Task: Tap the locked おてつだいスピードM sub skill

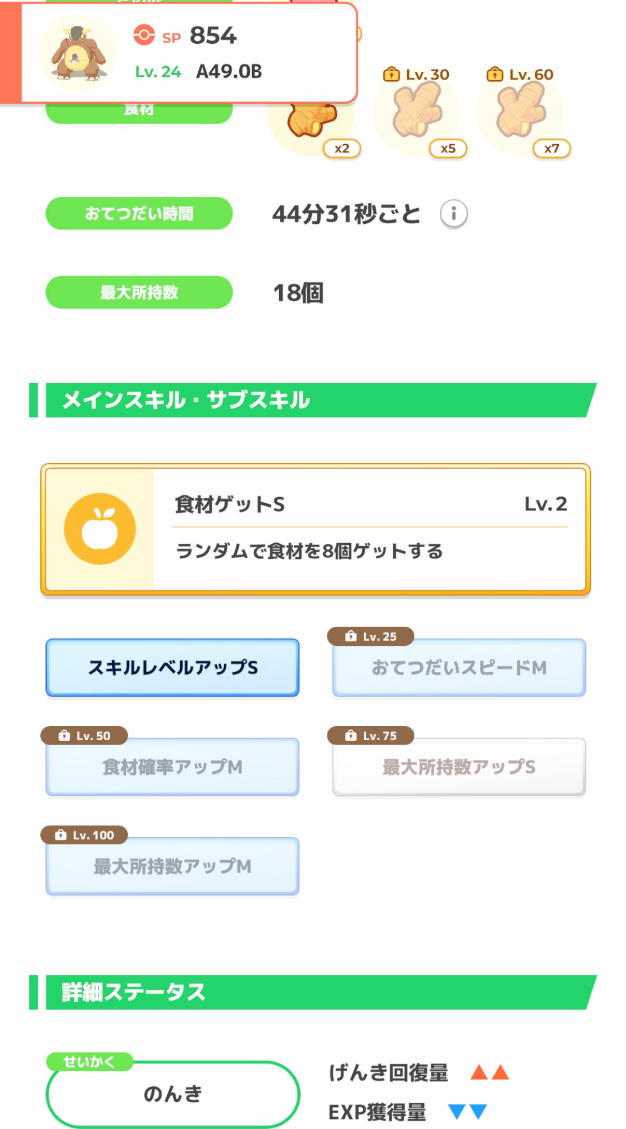Action: point(459,668)
